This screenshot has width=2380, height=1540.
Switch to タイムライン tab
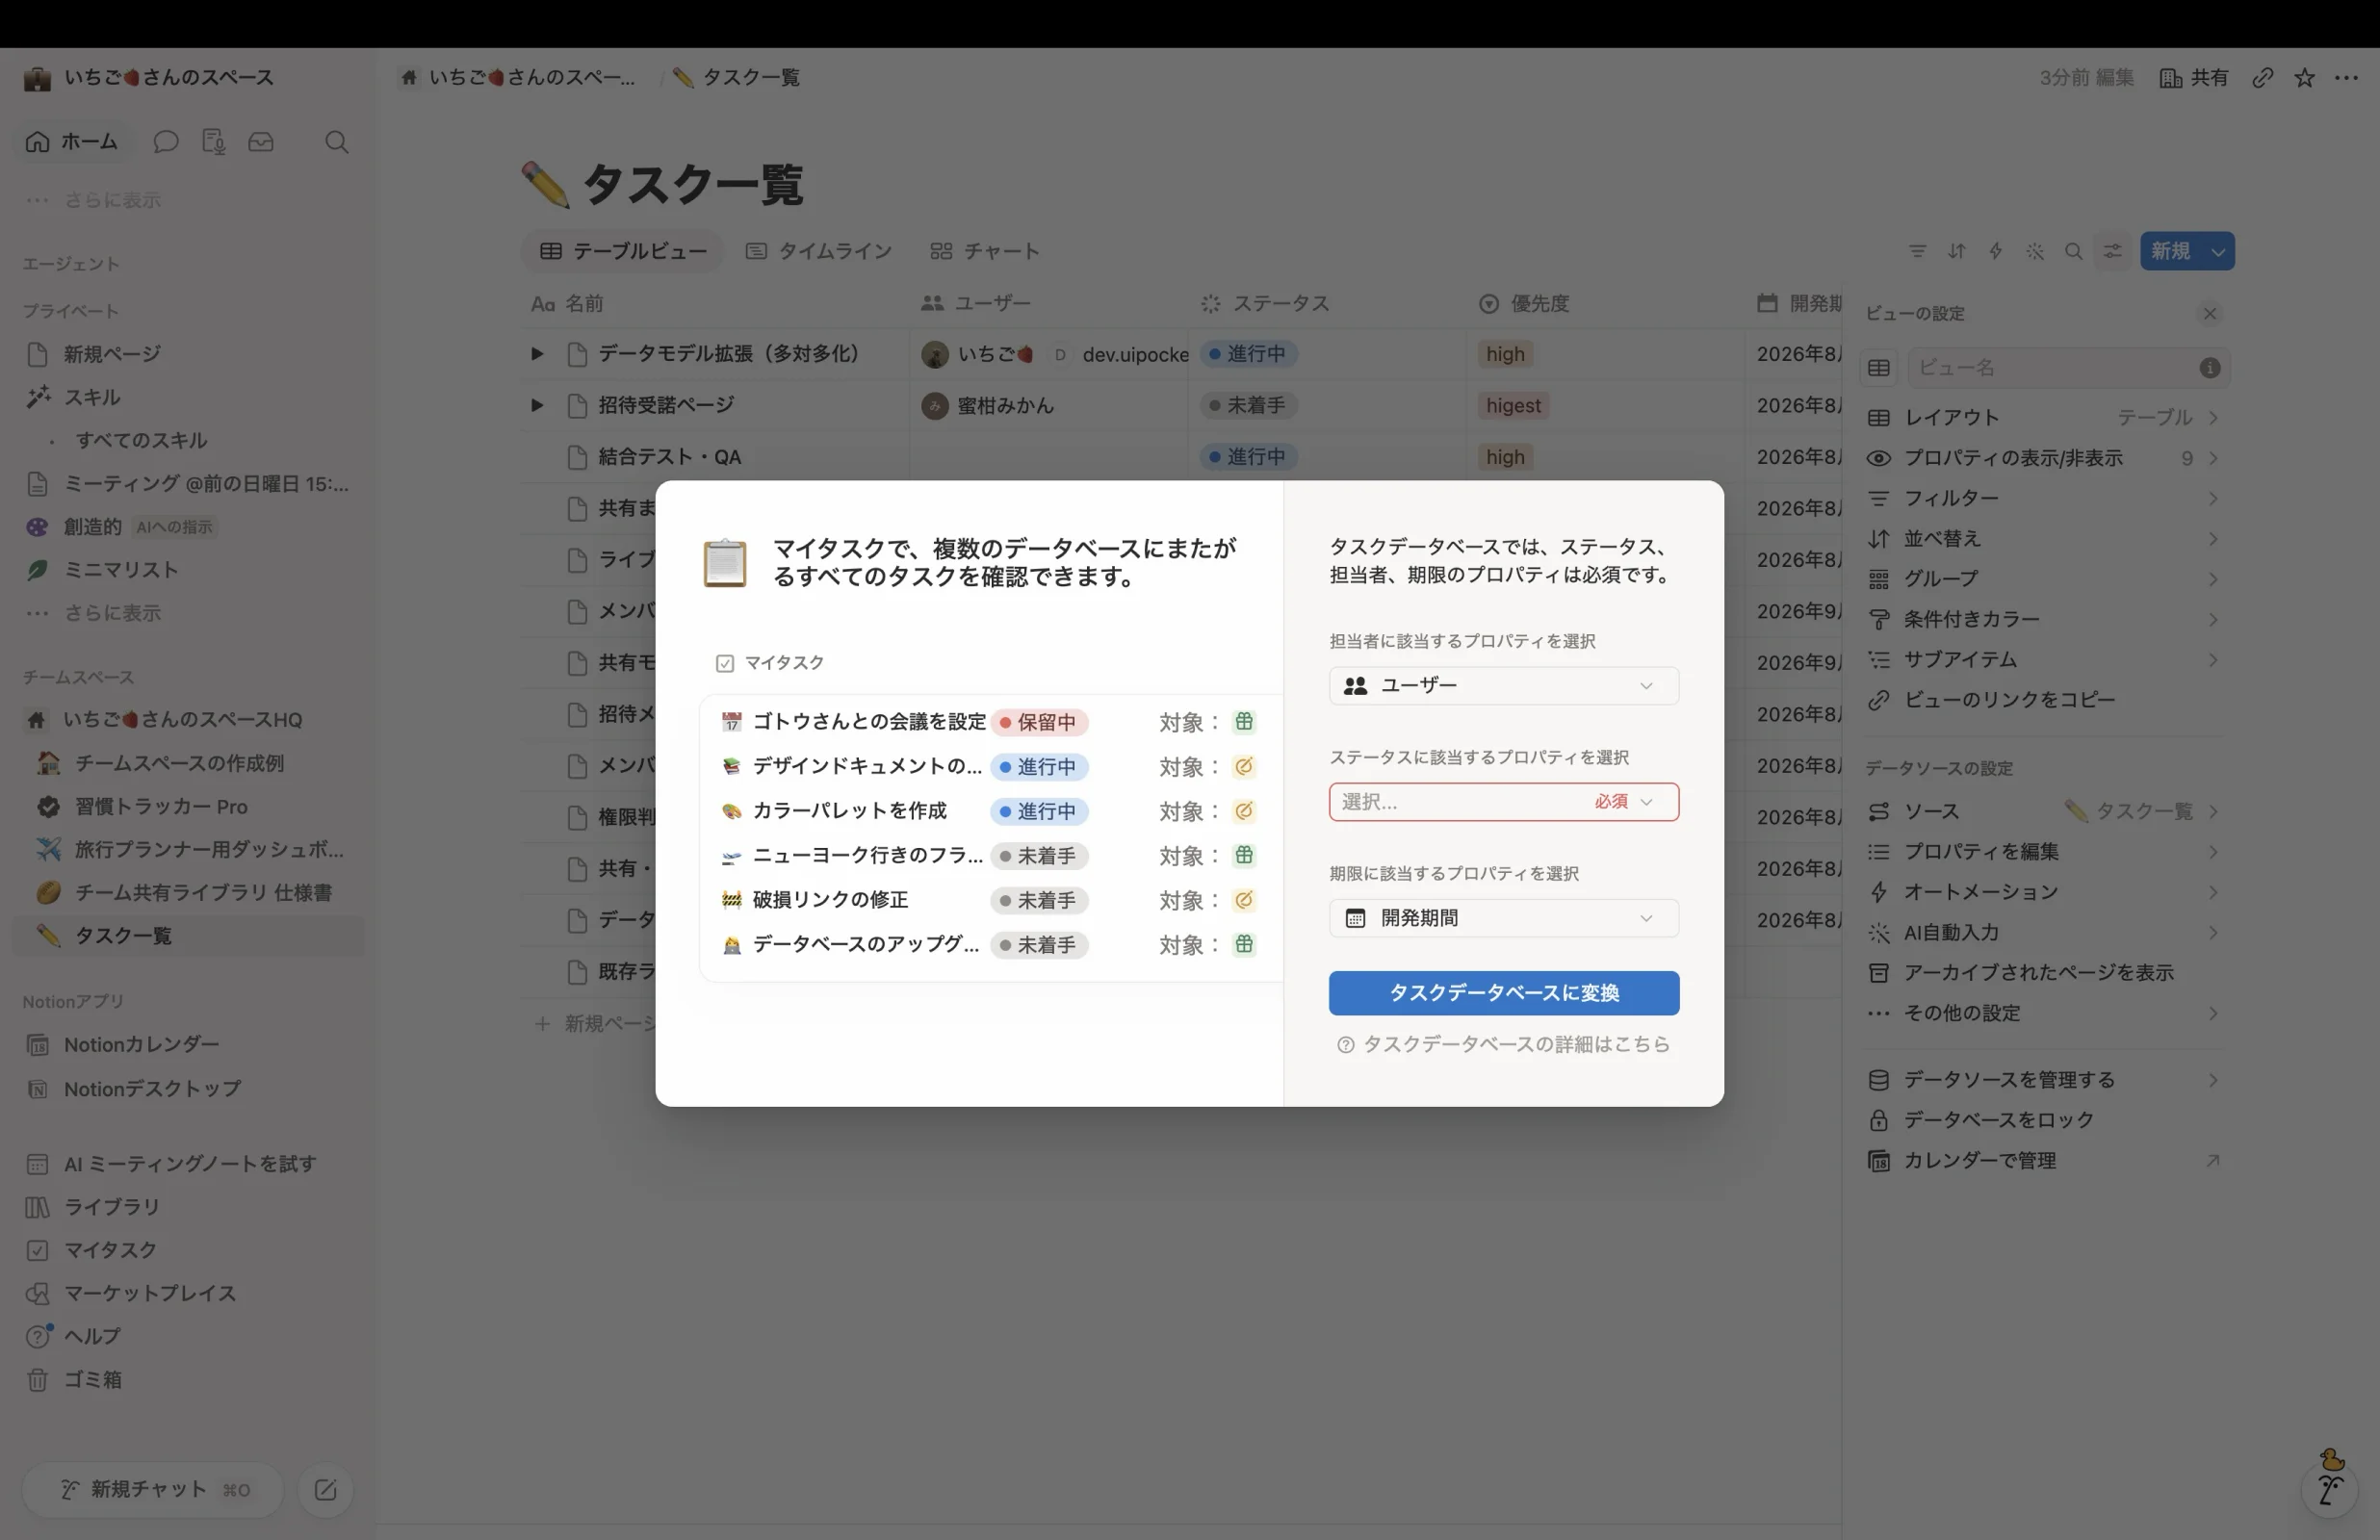tap(819, 251)
